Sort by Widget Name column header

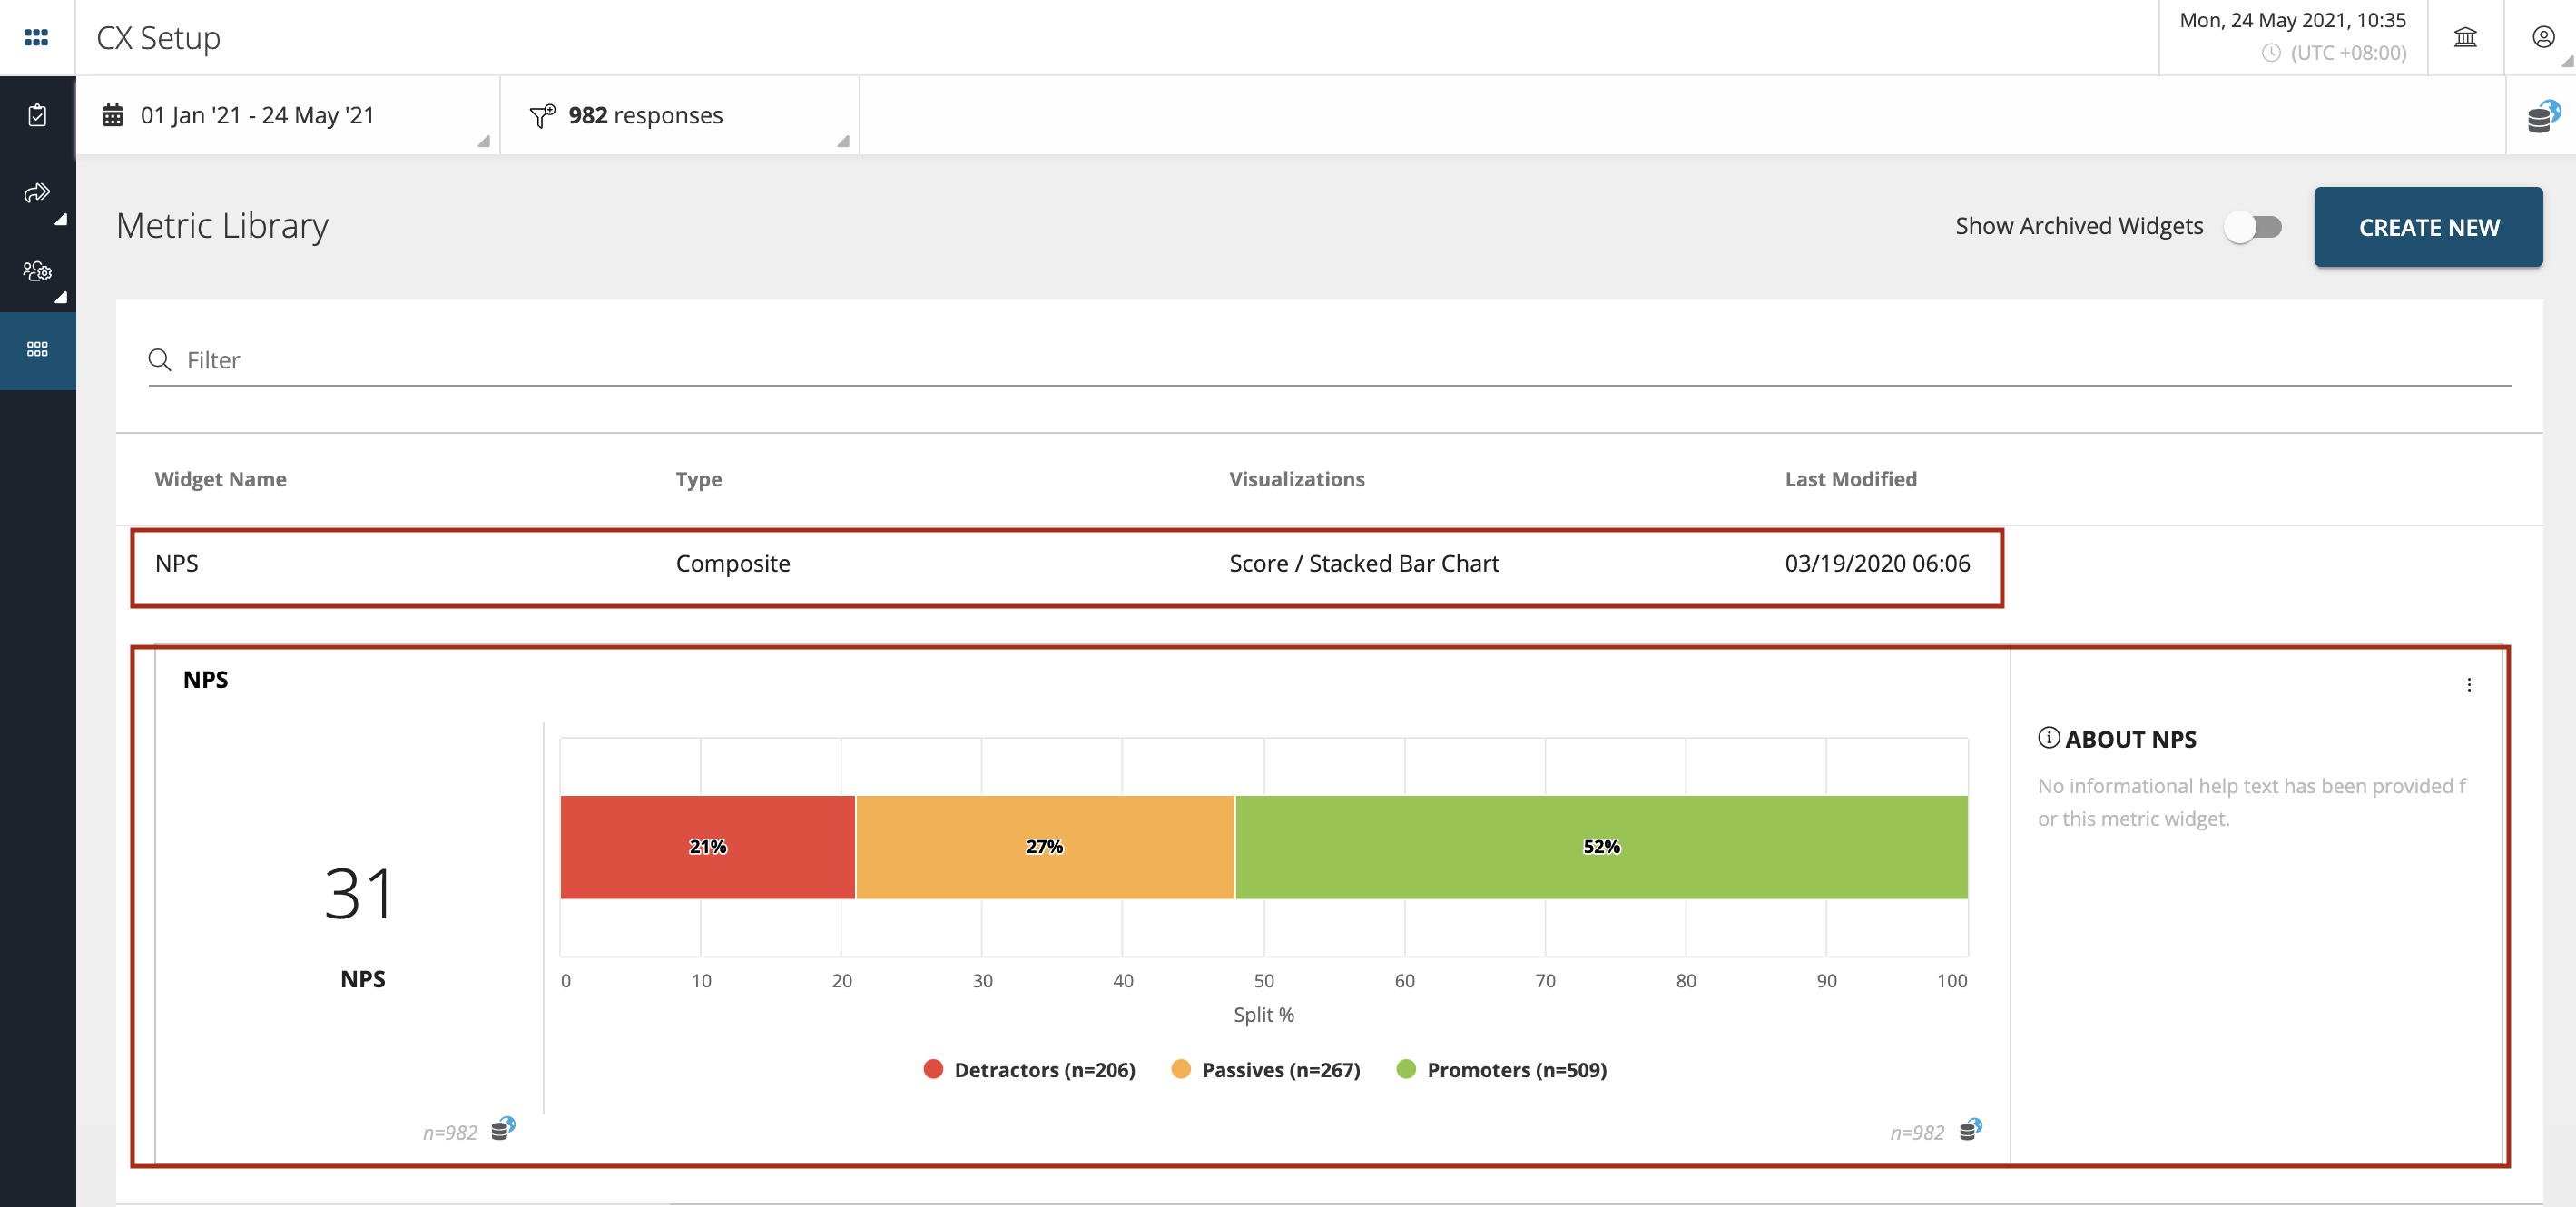coord(220,479)
